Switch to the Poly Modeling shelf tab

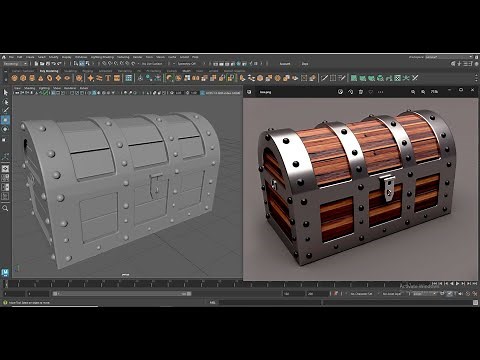point(49,71)
